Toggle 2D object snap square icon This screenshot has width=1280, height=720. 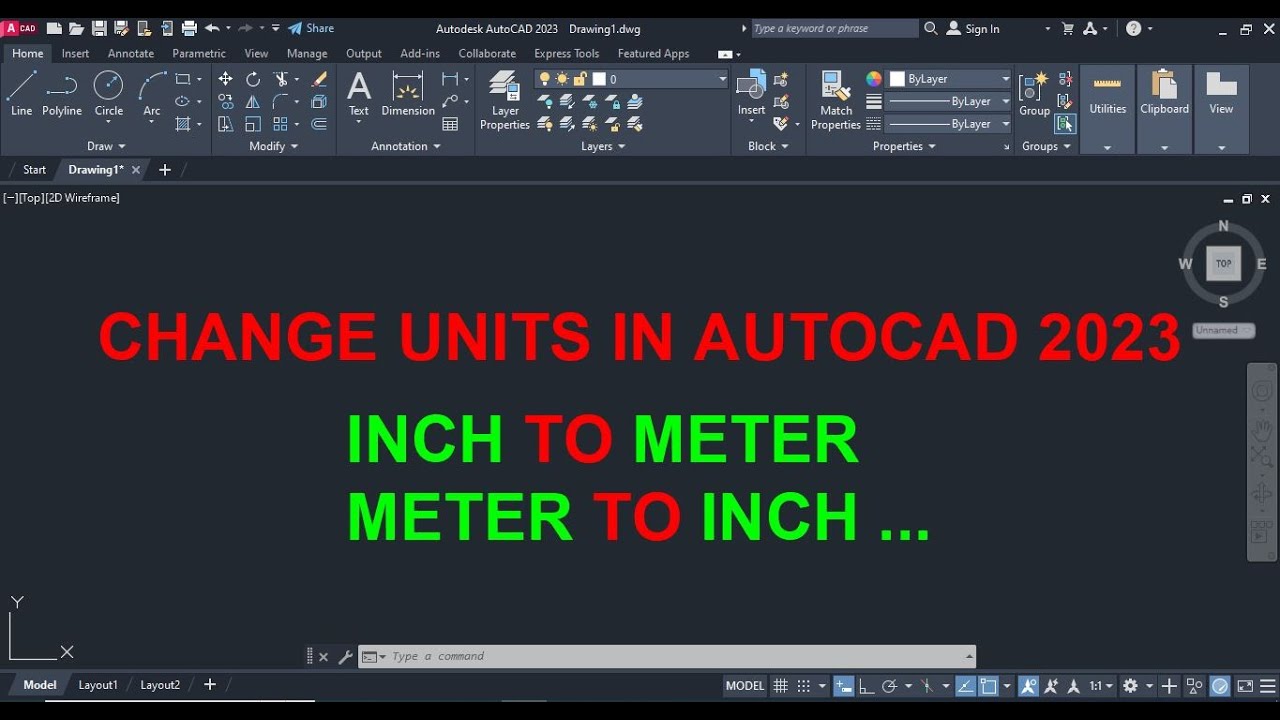point(989,686)
